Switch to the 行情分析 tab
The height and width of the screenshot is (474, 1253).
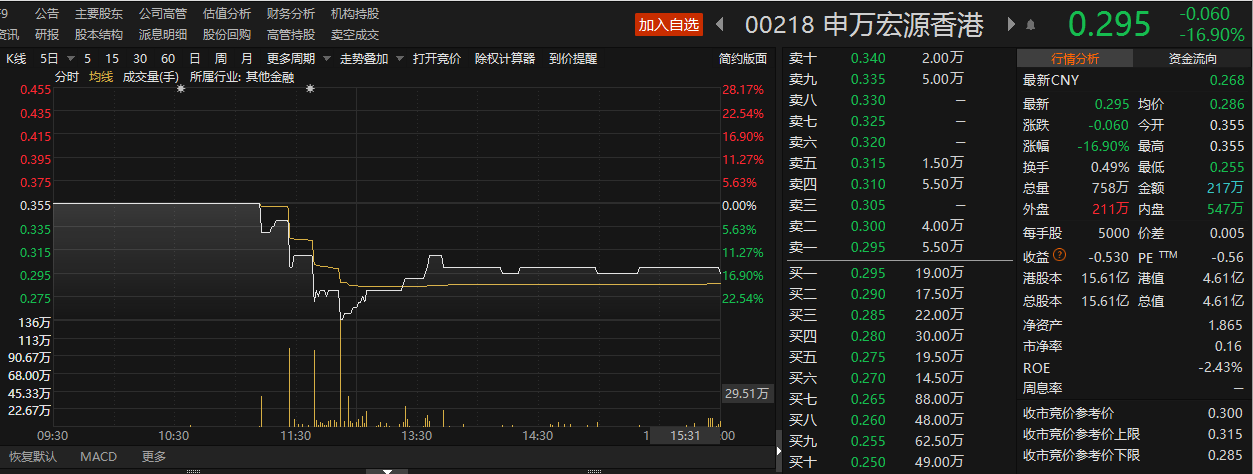[1075, 59]
